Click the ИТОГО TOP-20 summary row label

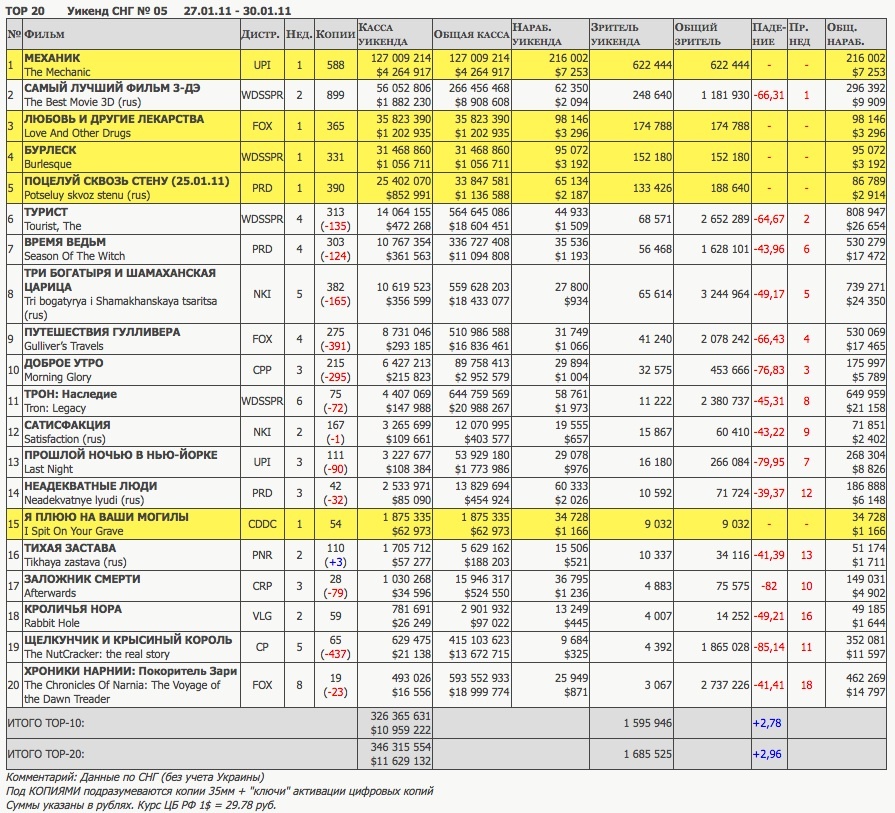[46, 754]
